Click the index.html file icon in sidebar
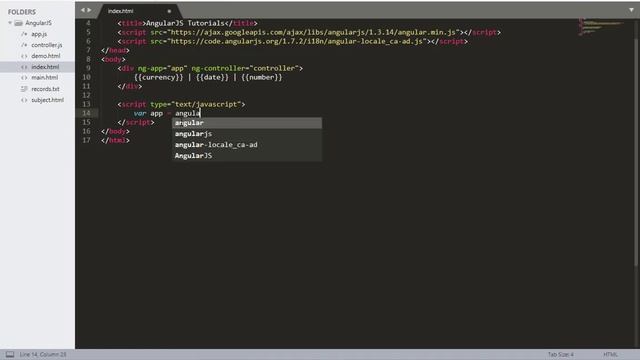The height and width of the screenshot is (360, 640). pyautogui.click(x=24, y=67)
